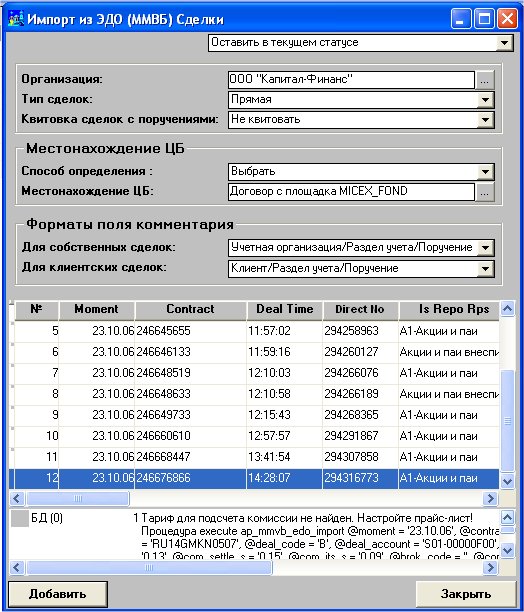This screenshot has height=612, width=524.
Task: Click the table's horizontal scroll left arrow
Action: point(17,498)
